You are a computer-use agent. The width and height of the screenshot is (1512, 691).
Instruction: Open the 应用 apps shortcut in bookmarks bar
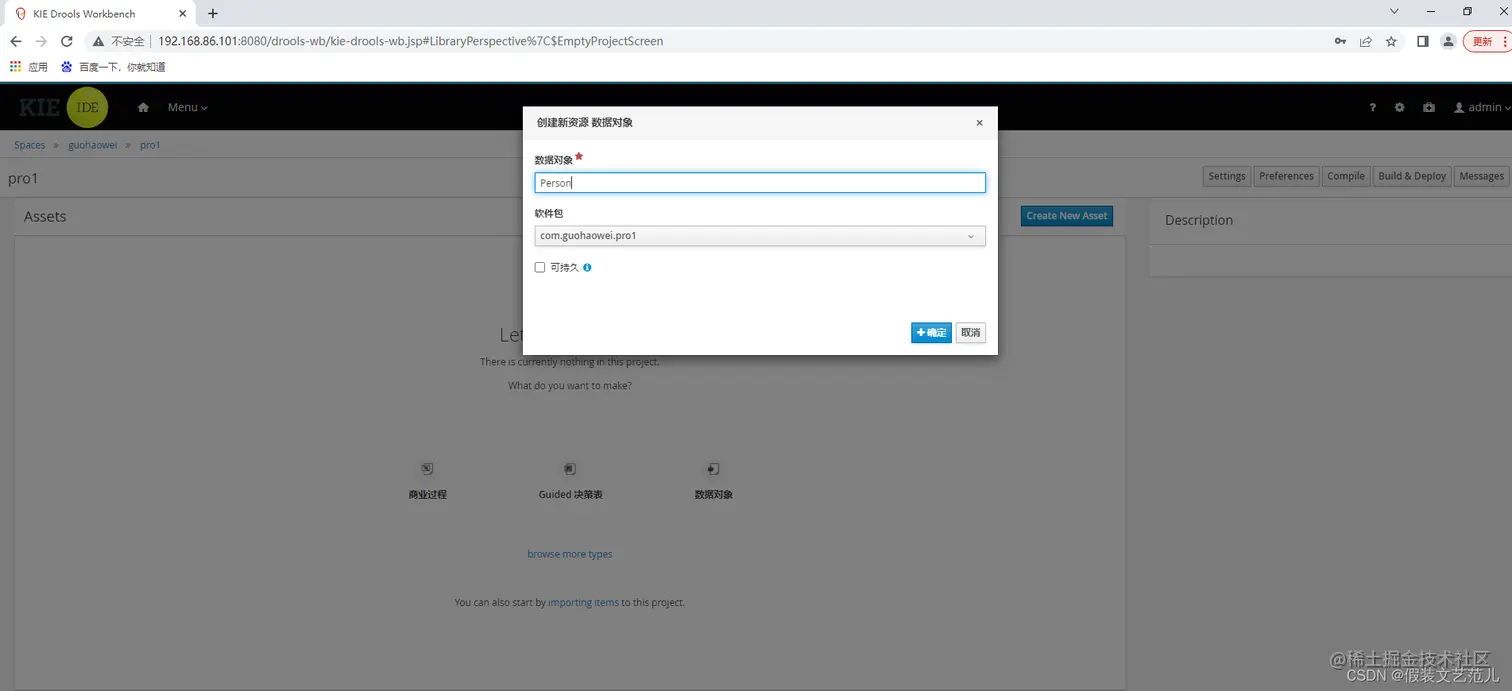point(29,67)
